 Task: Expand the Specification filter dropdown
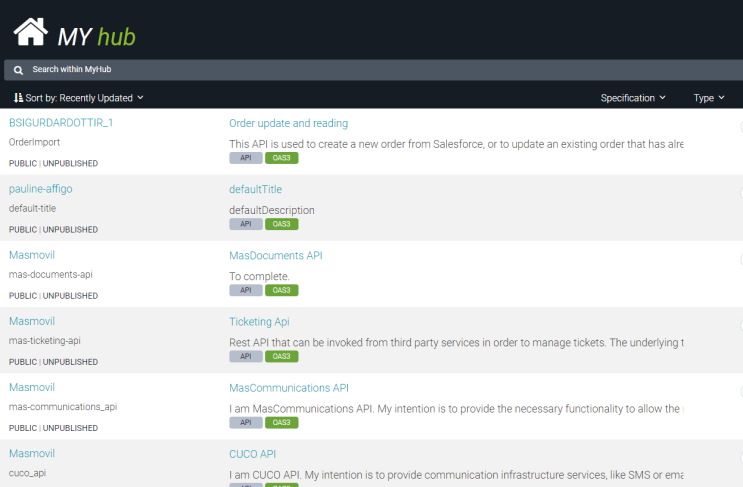click(x=633, y=98)
